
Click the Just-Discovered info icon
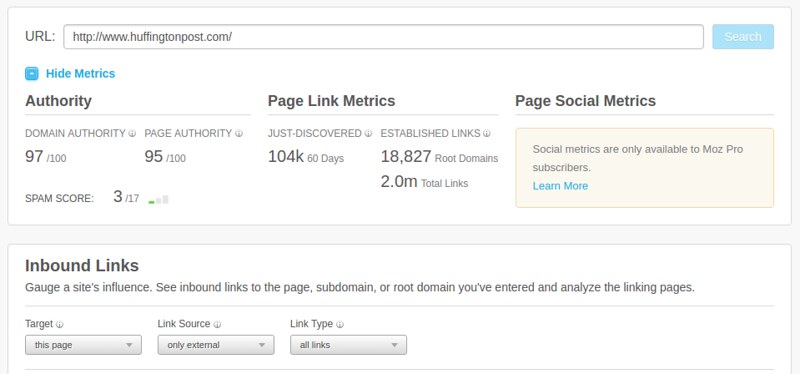click(368, 134)
